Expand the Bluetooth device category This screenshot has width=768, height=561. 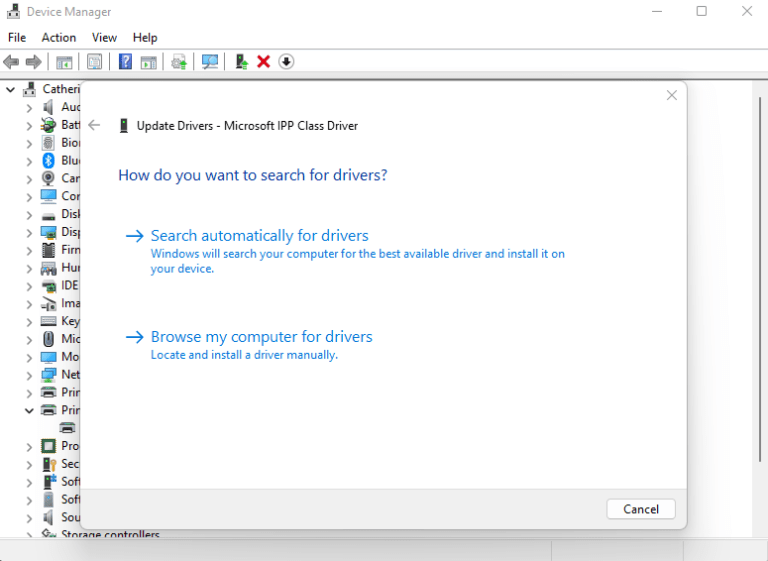[x=29, y=161]
